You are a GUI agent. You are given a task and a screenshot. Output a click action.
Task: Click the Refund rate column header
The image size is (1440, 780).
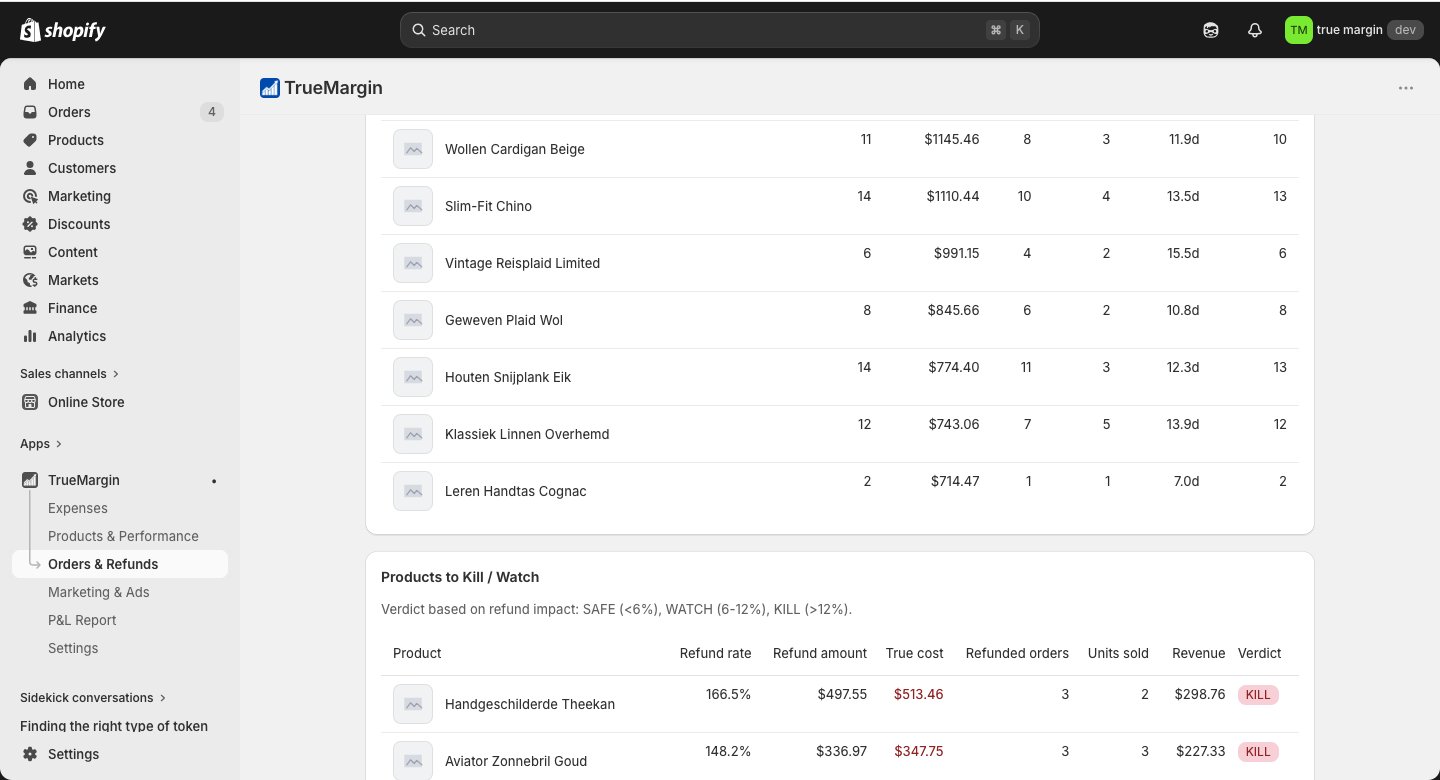tap(715, 653)
